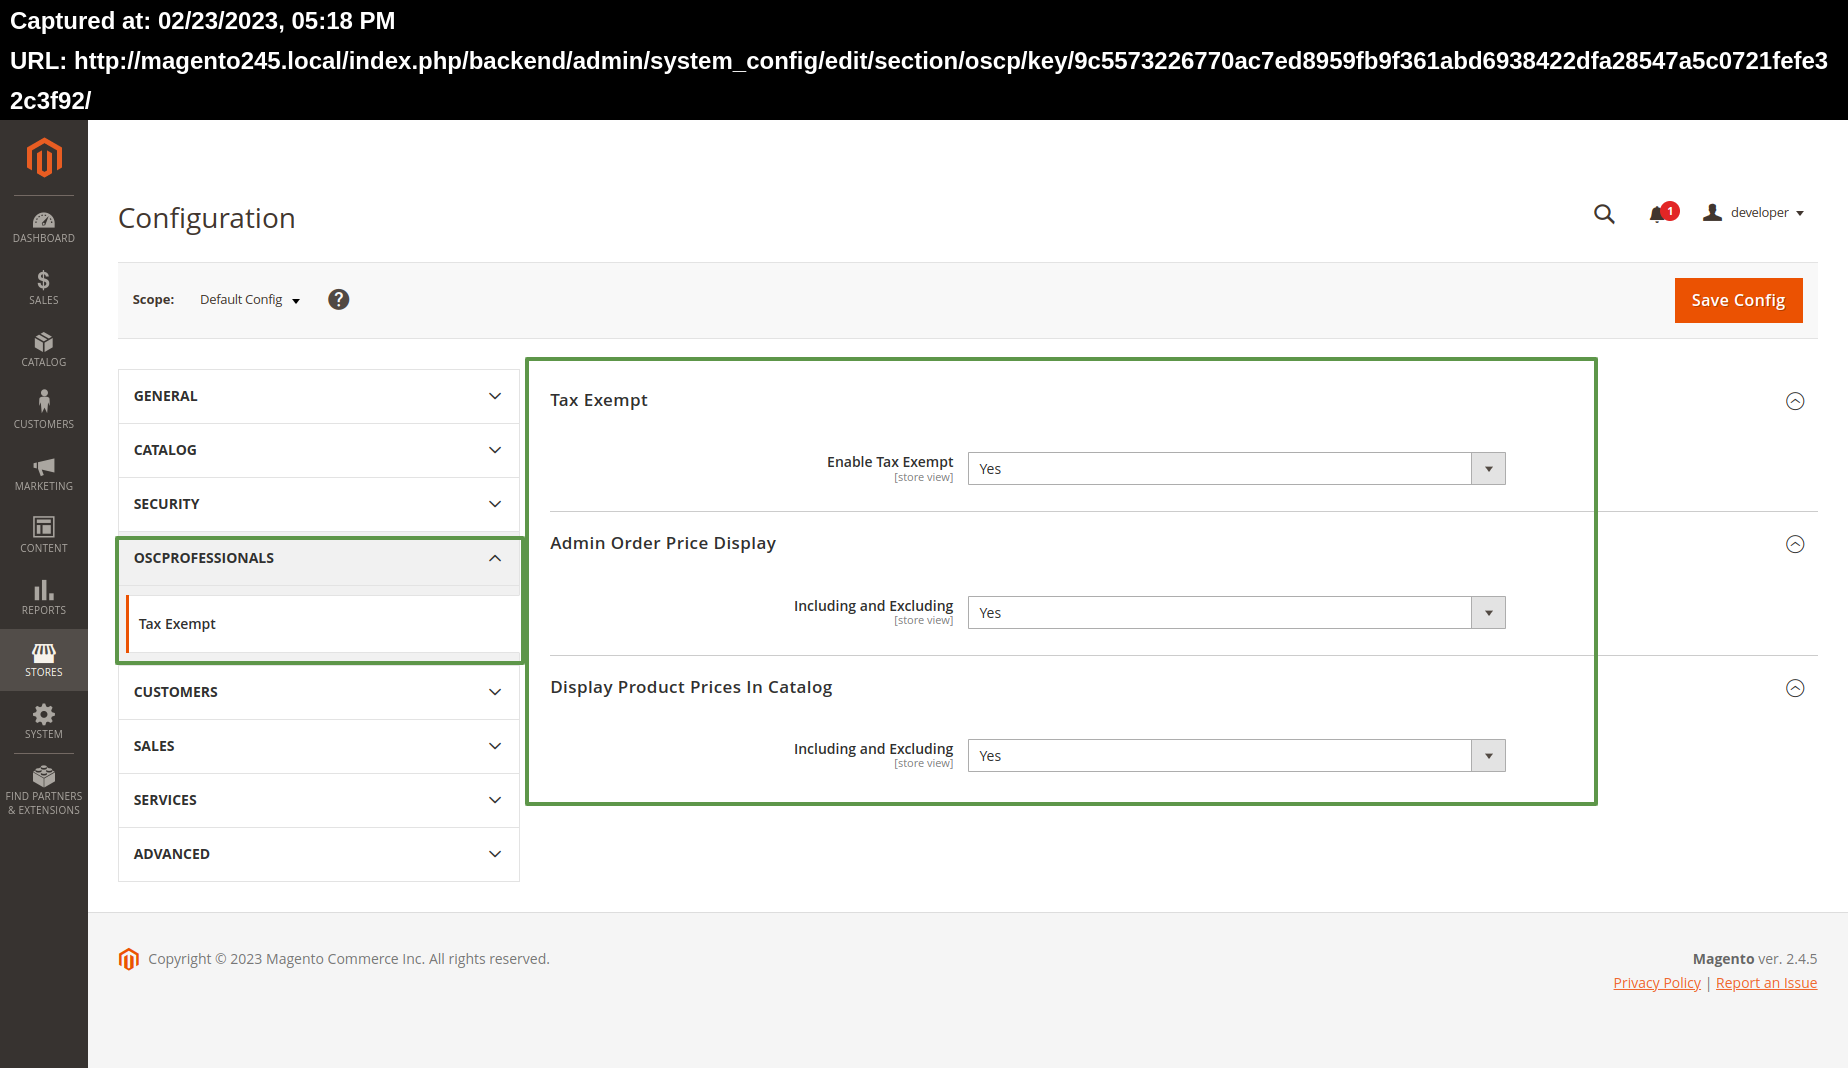Open the scope help question mark icon
Screen dimensions: 1848x1068
tap(338, 299)
